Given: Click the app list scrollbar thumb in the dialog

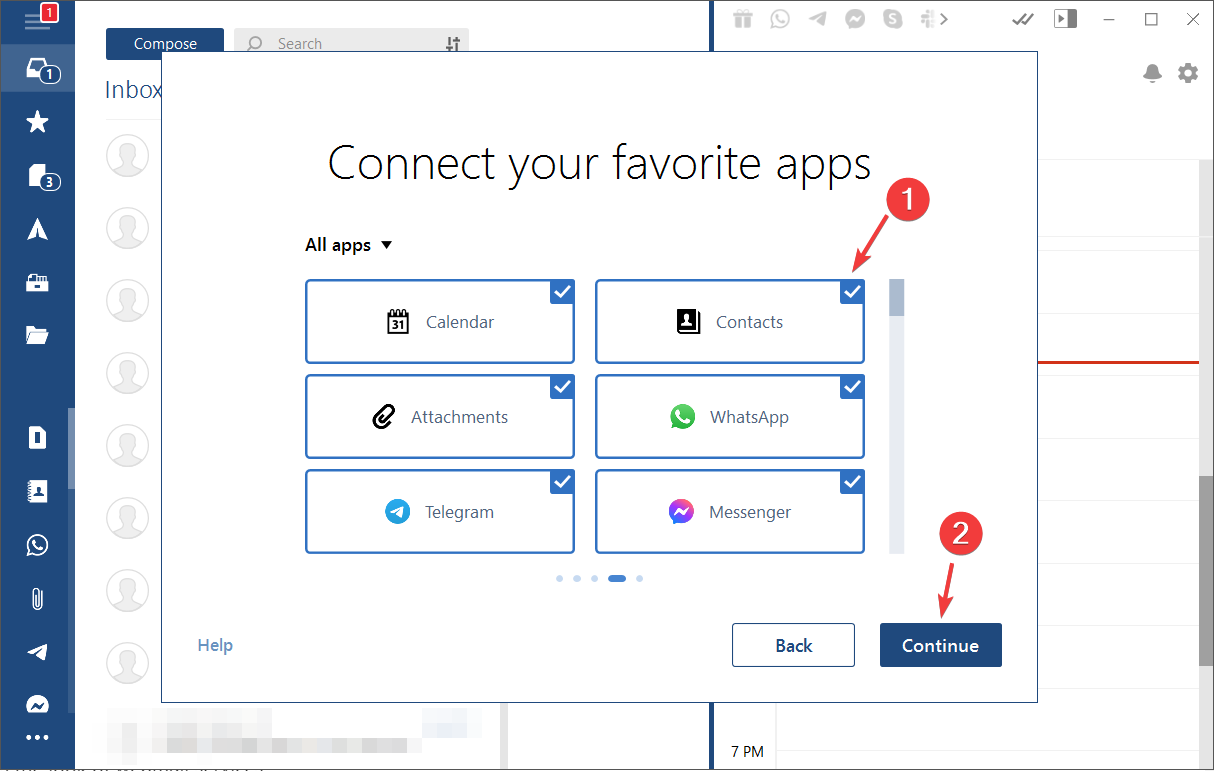Looking at the screenshot, I should tap(897, 298).
